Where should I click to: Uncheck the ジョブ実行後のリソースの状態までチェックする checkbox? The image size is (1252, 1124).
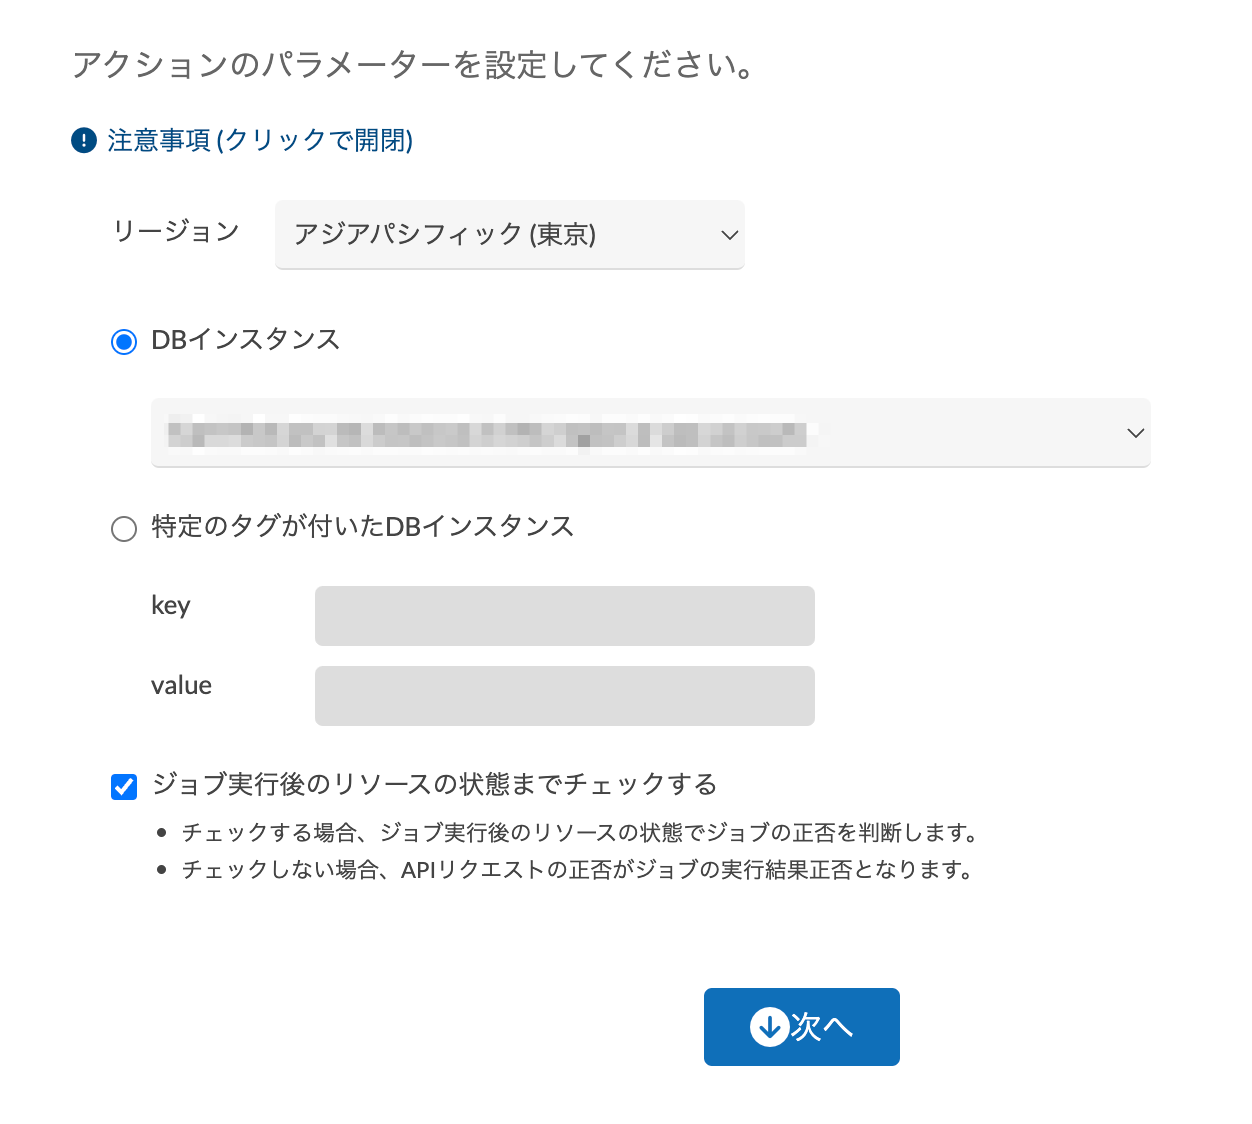tap(124, 787)
